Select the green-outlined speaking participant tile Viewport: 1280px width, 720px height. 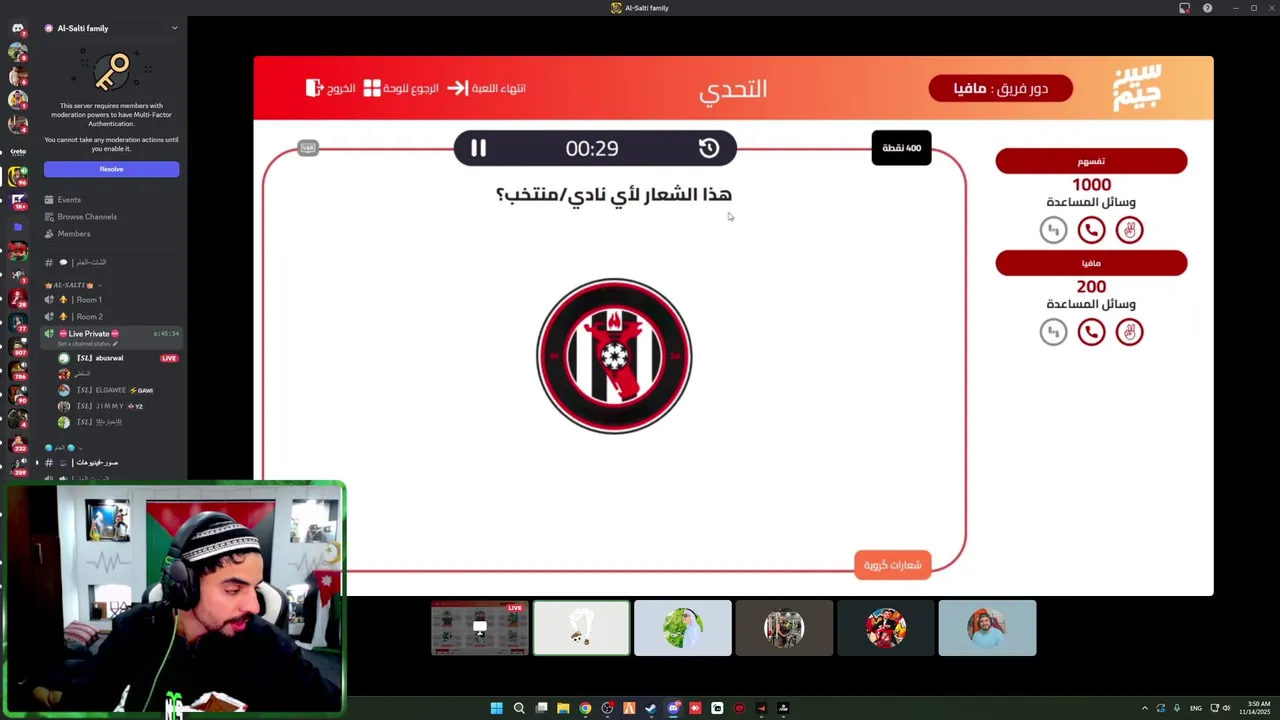tap(581, 628)
